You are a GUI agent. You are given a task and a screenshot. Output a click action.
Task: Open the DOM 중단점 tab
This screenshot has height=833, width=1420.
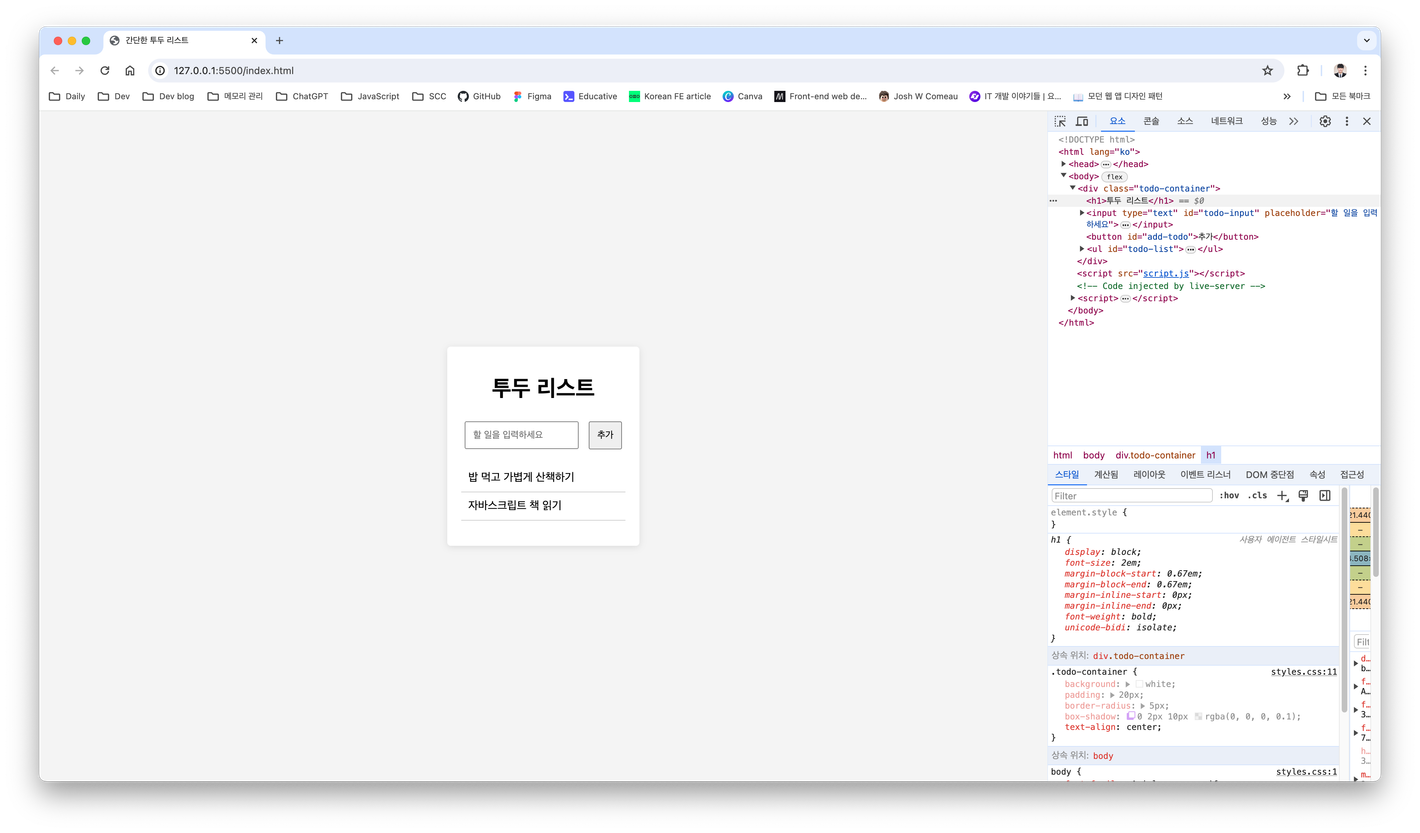coord(1270,475)
